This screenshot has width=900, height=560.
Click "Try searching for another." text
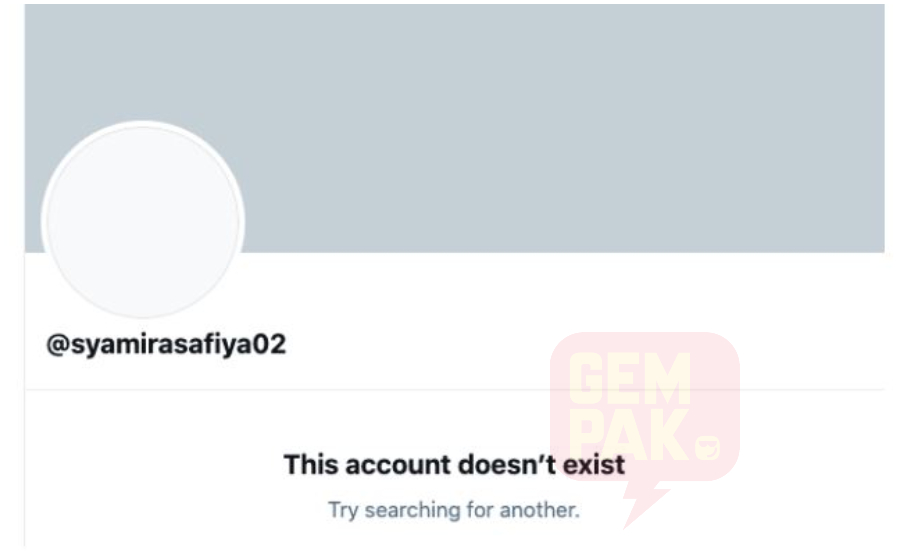tap(454, 510)
